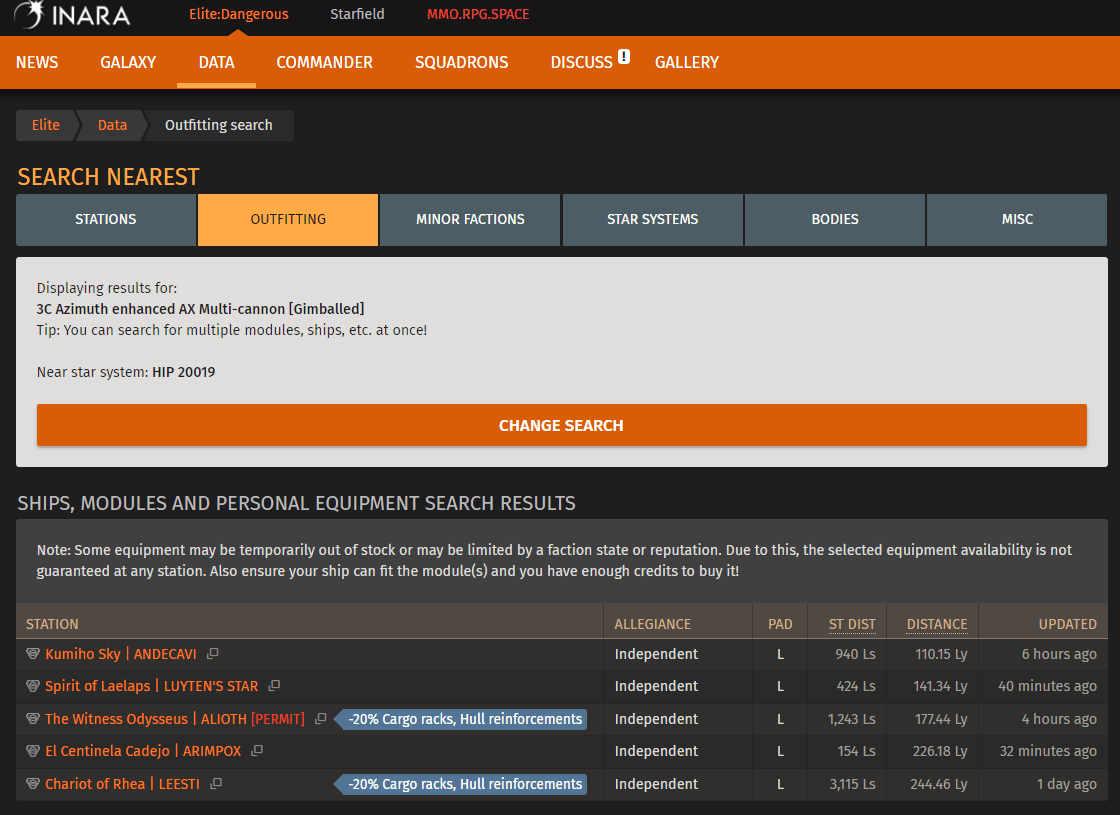Open ALIOTH [PERMIT] system page

(x=253, y=719)
